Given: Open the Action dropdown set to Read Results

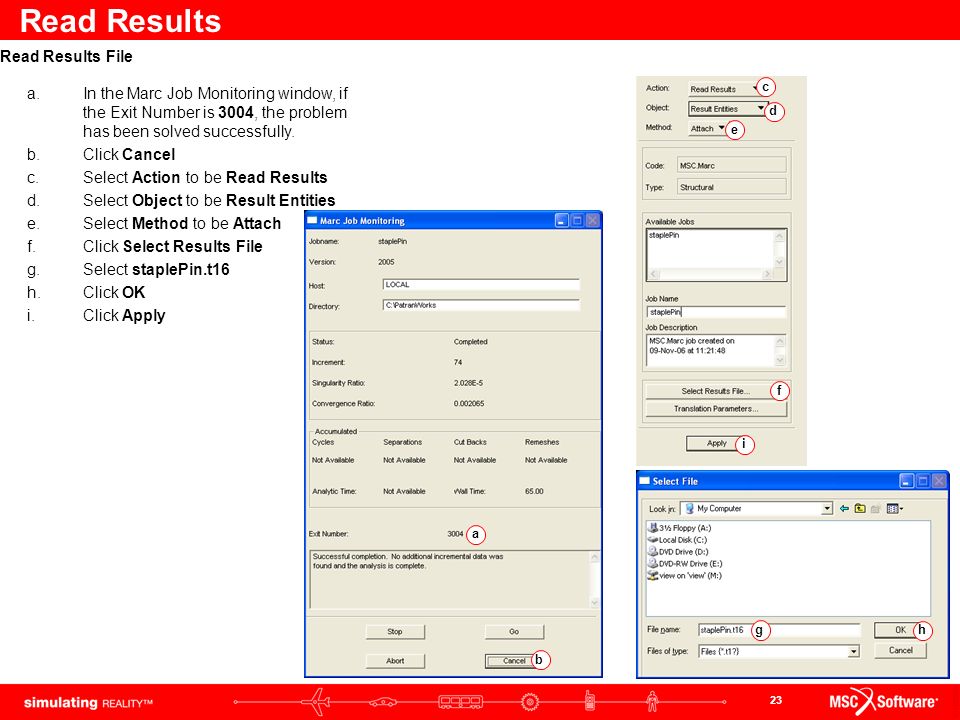Looking at the screenshot, I should (x=724, y=89).
